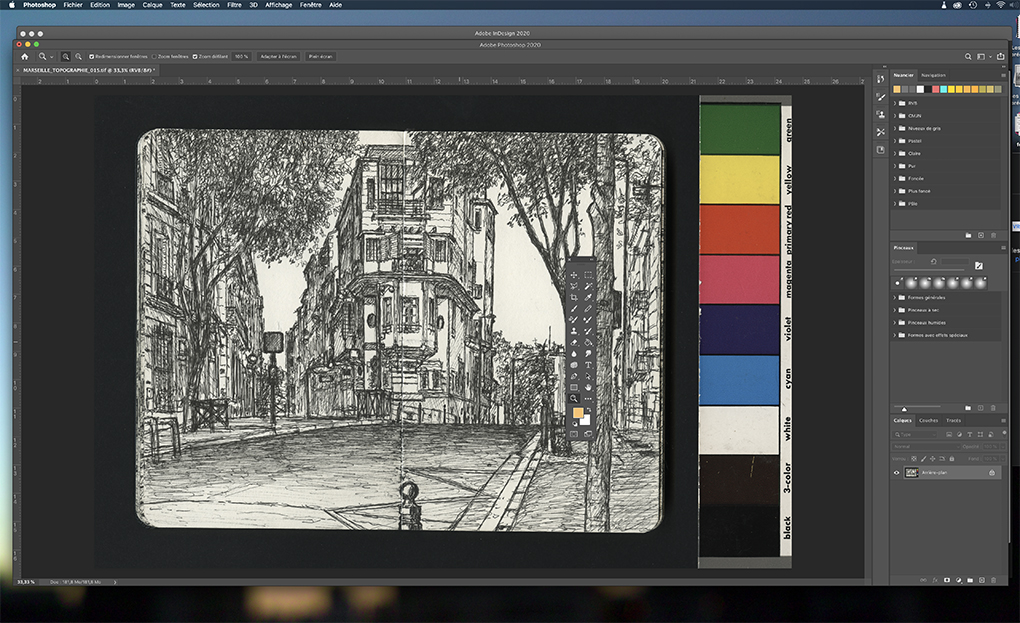Image resolution: width=1020 pixels, height=623 pixels.
Task: Click the 'Adapter à l'écran' button
Action: click(x=278, y=57)
